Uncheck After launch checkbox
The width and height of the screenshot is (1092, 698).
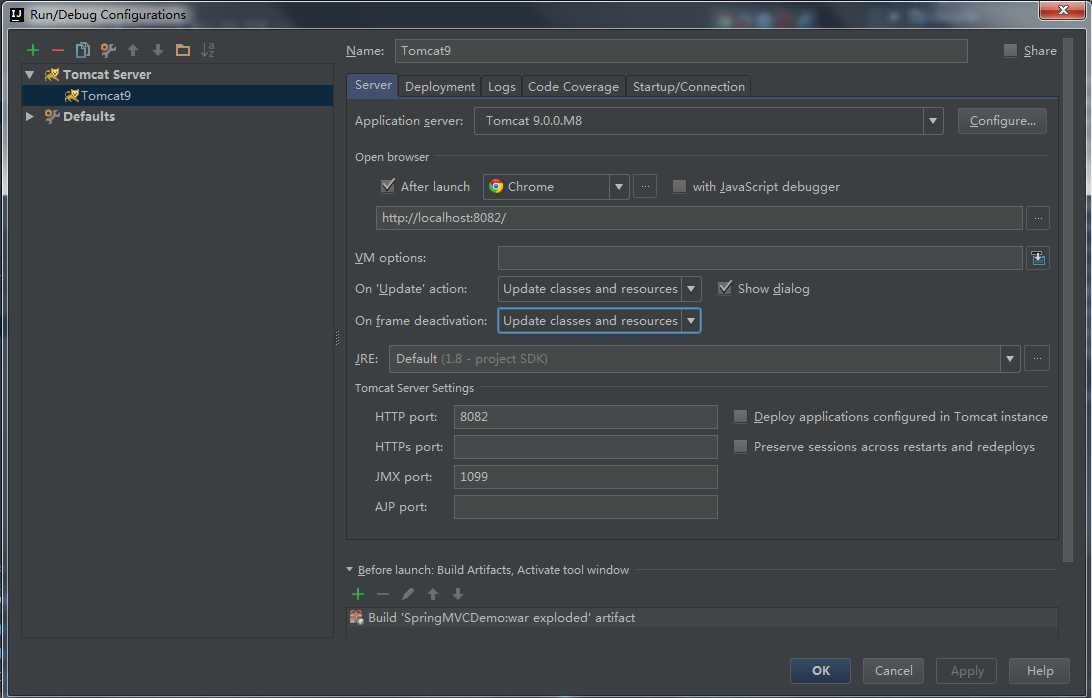388,185
